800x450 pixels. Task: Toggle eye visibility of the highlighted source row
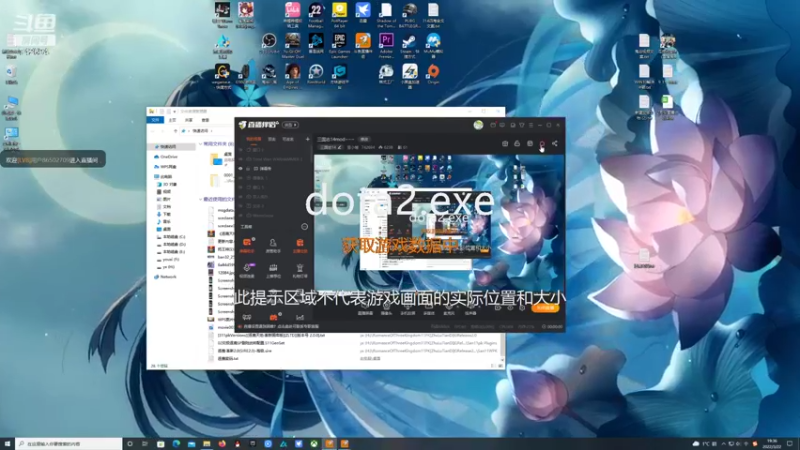[x=241, y=168]
